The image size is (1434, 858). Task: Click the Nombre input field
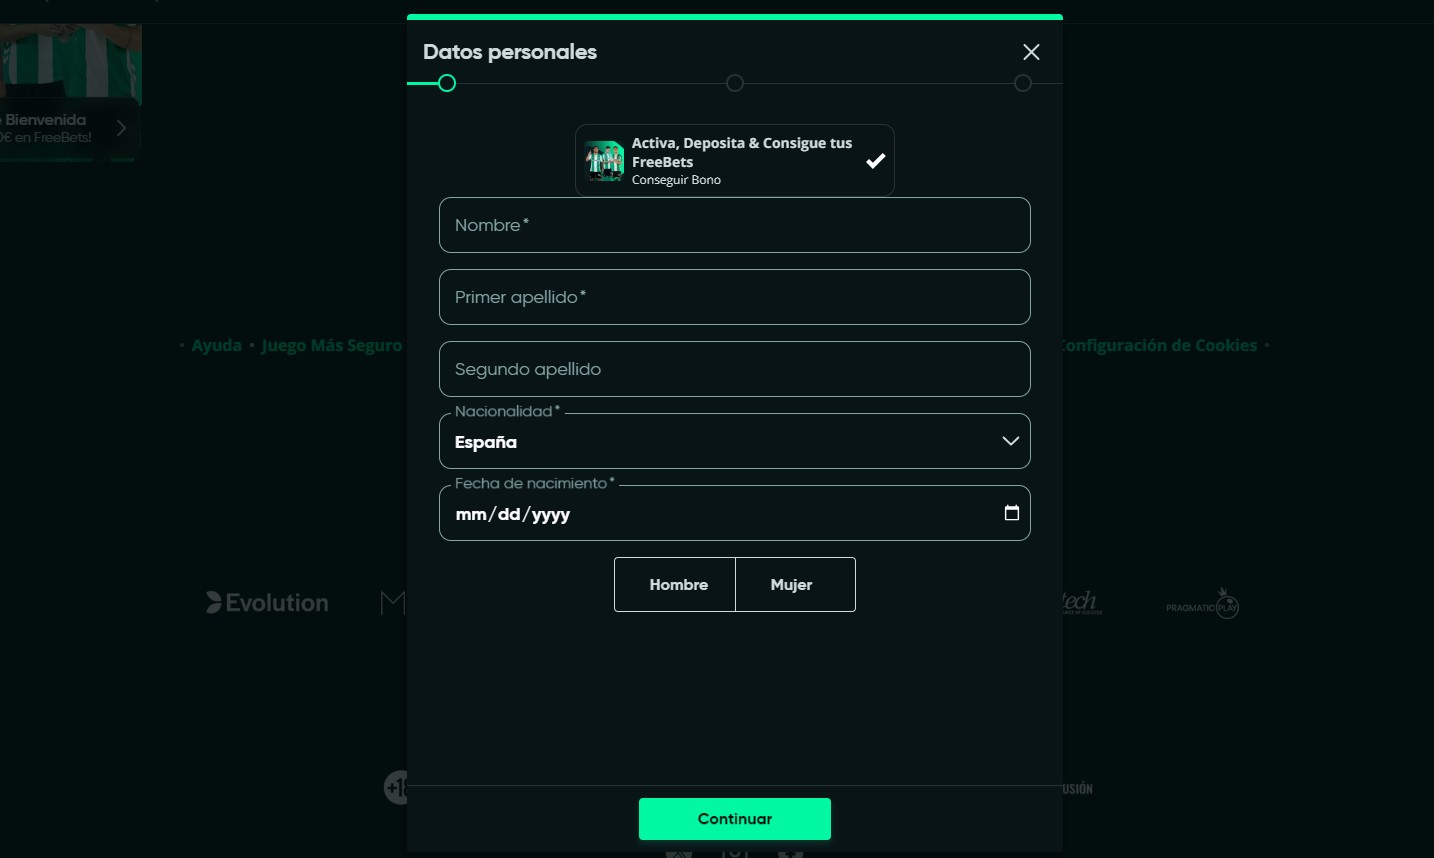(735, 225)
